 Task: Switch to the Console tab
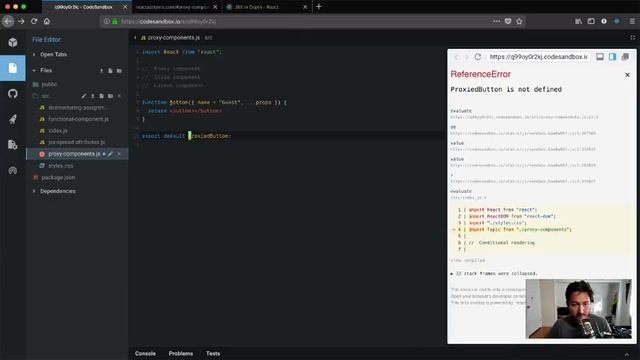click(x=145, y=353)
